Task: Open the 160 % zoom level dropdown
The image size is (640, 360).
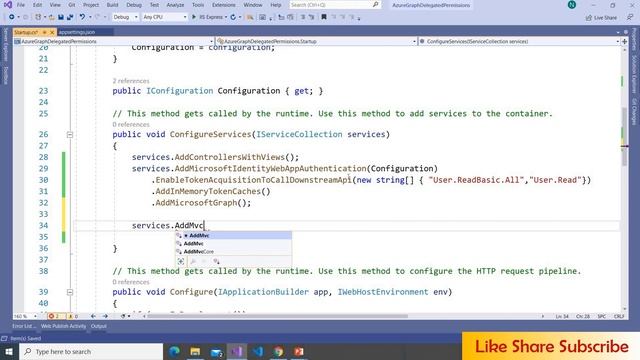Action: 25,316
